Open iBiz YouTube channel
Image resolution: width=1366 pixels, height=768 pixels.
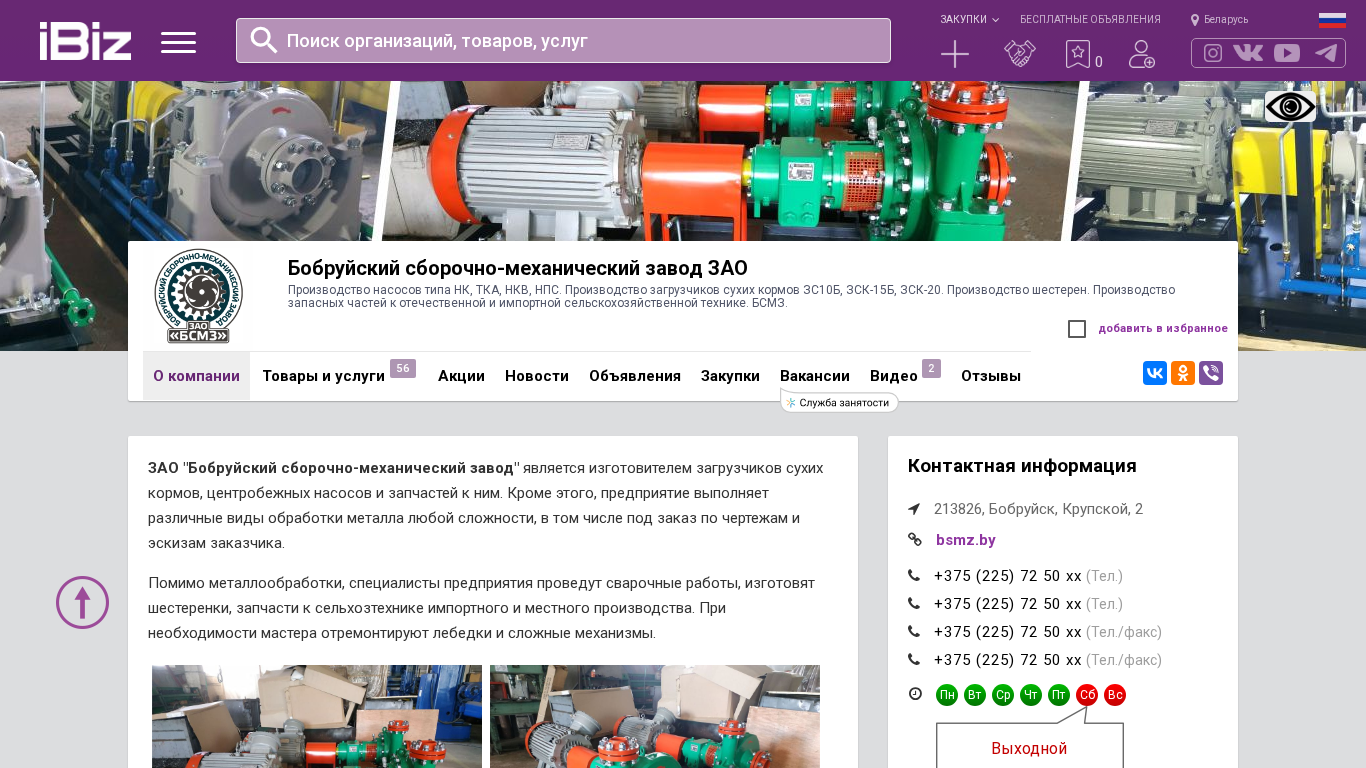click(1287, 53)
